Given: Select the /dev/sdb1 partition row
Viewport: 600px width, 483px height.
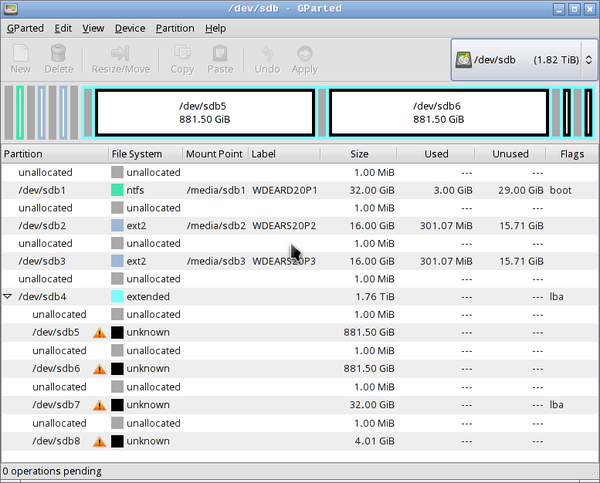Looking at the screenshot, I should [300, 190].
